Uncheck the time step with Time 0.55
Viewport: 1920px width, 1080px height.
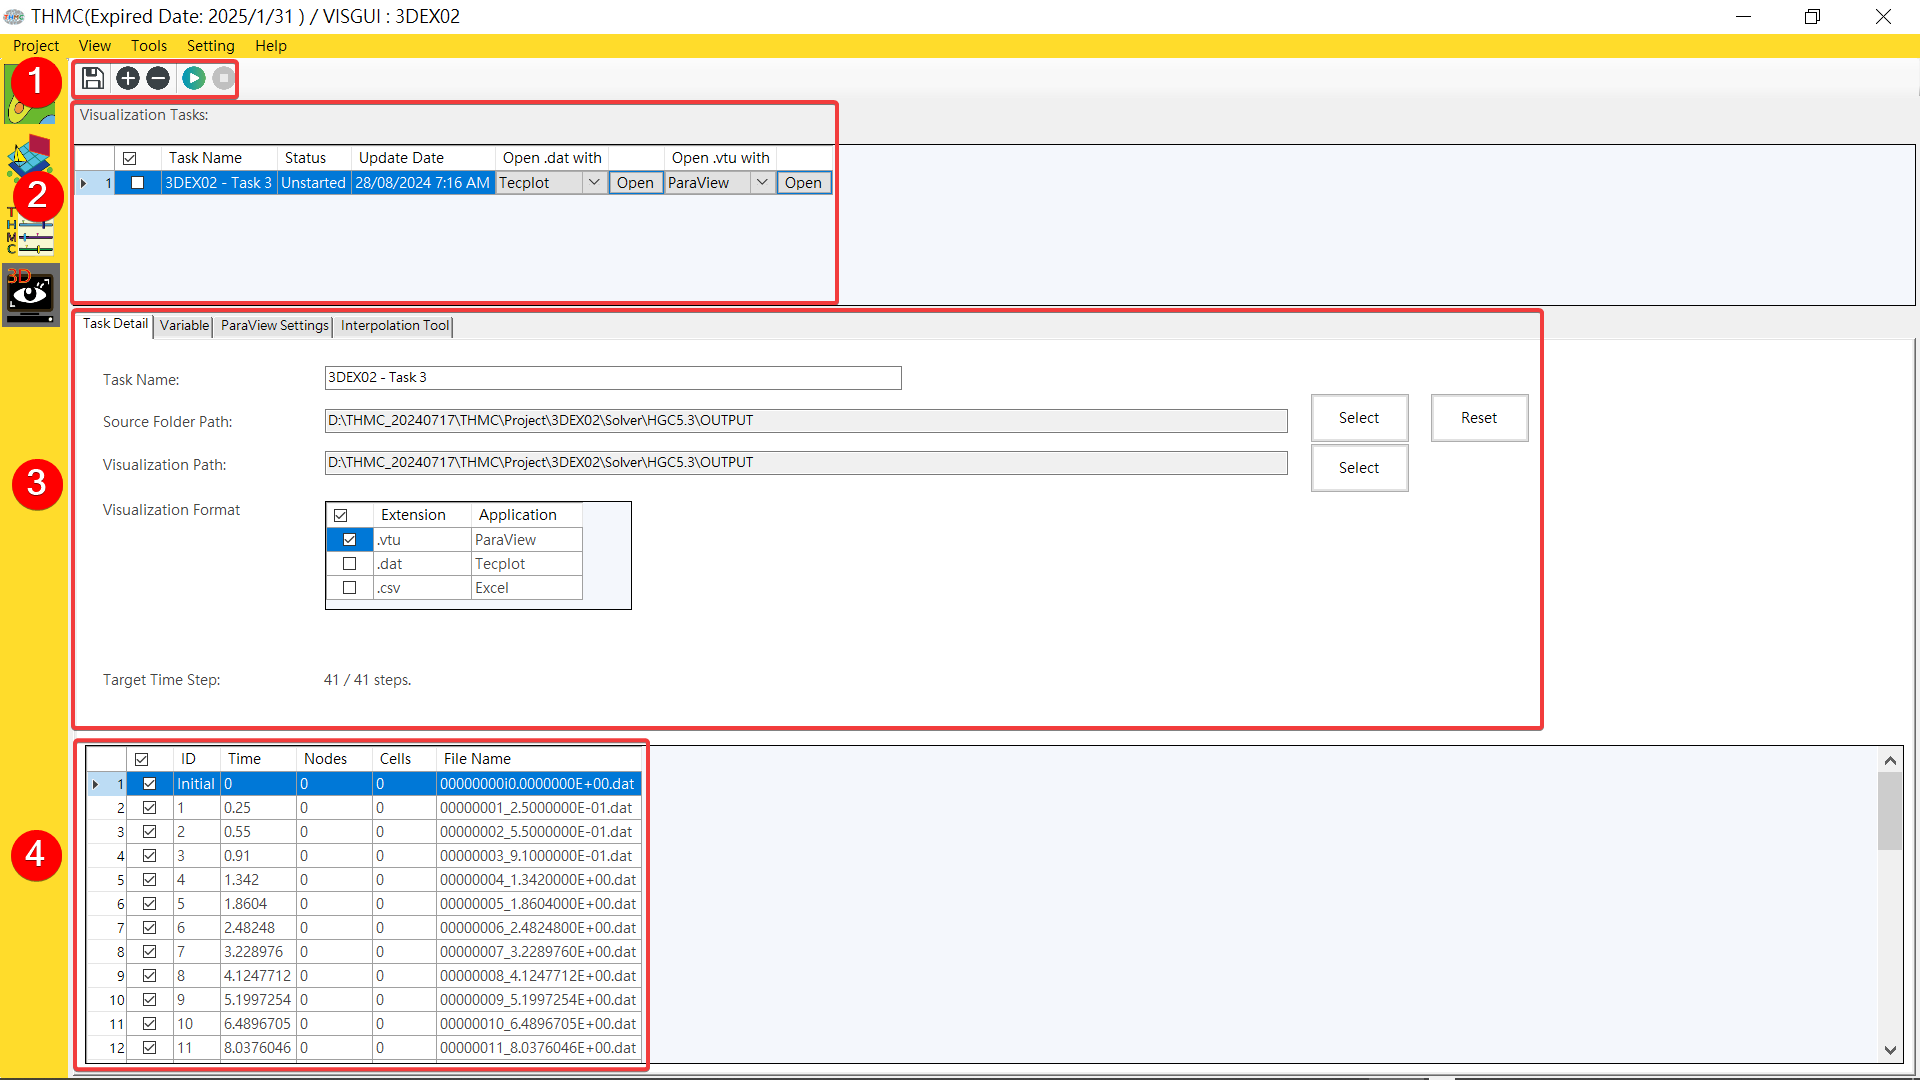point(150,832)
